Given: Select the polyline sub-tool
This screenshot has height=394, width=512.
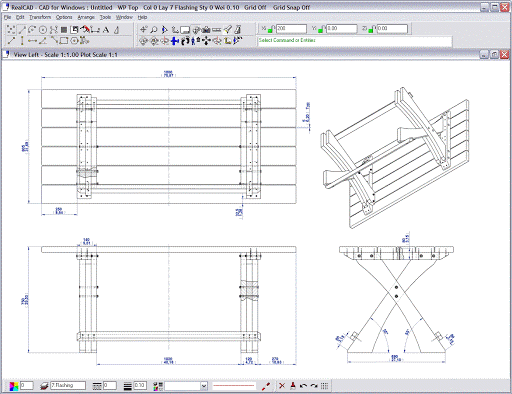Looking at the screenshot, I should (54, 41).
